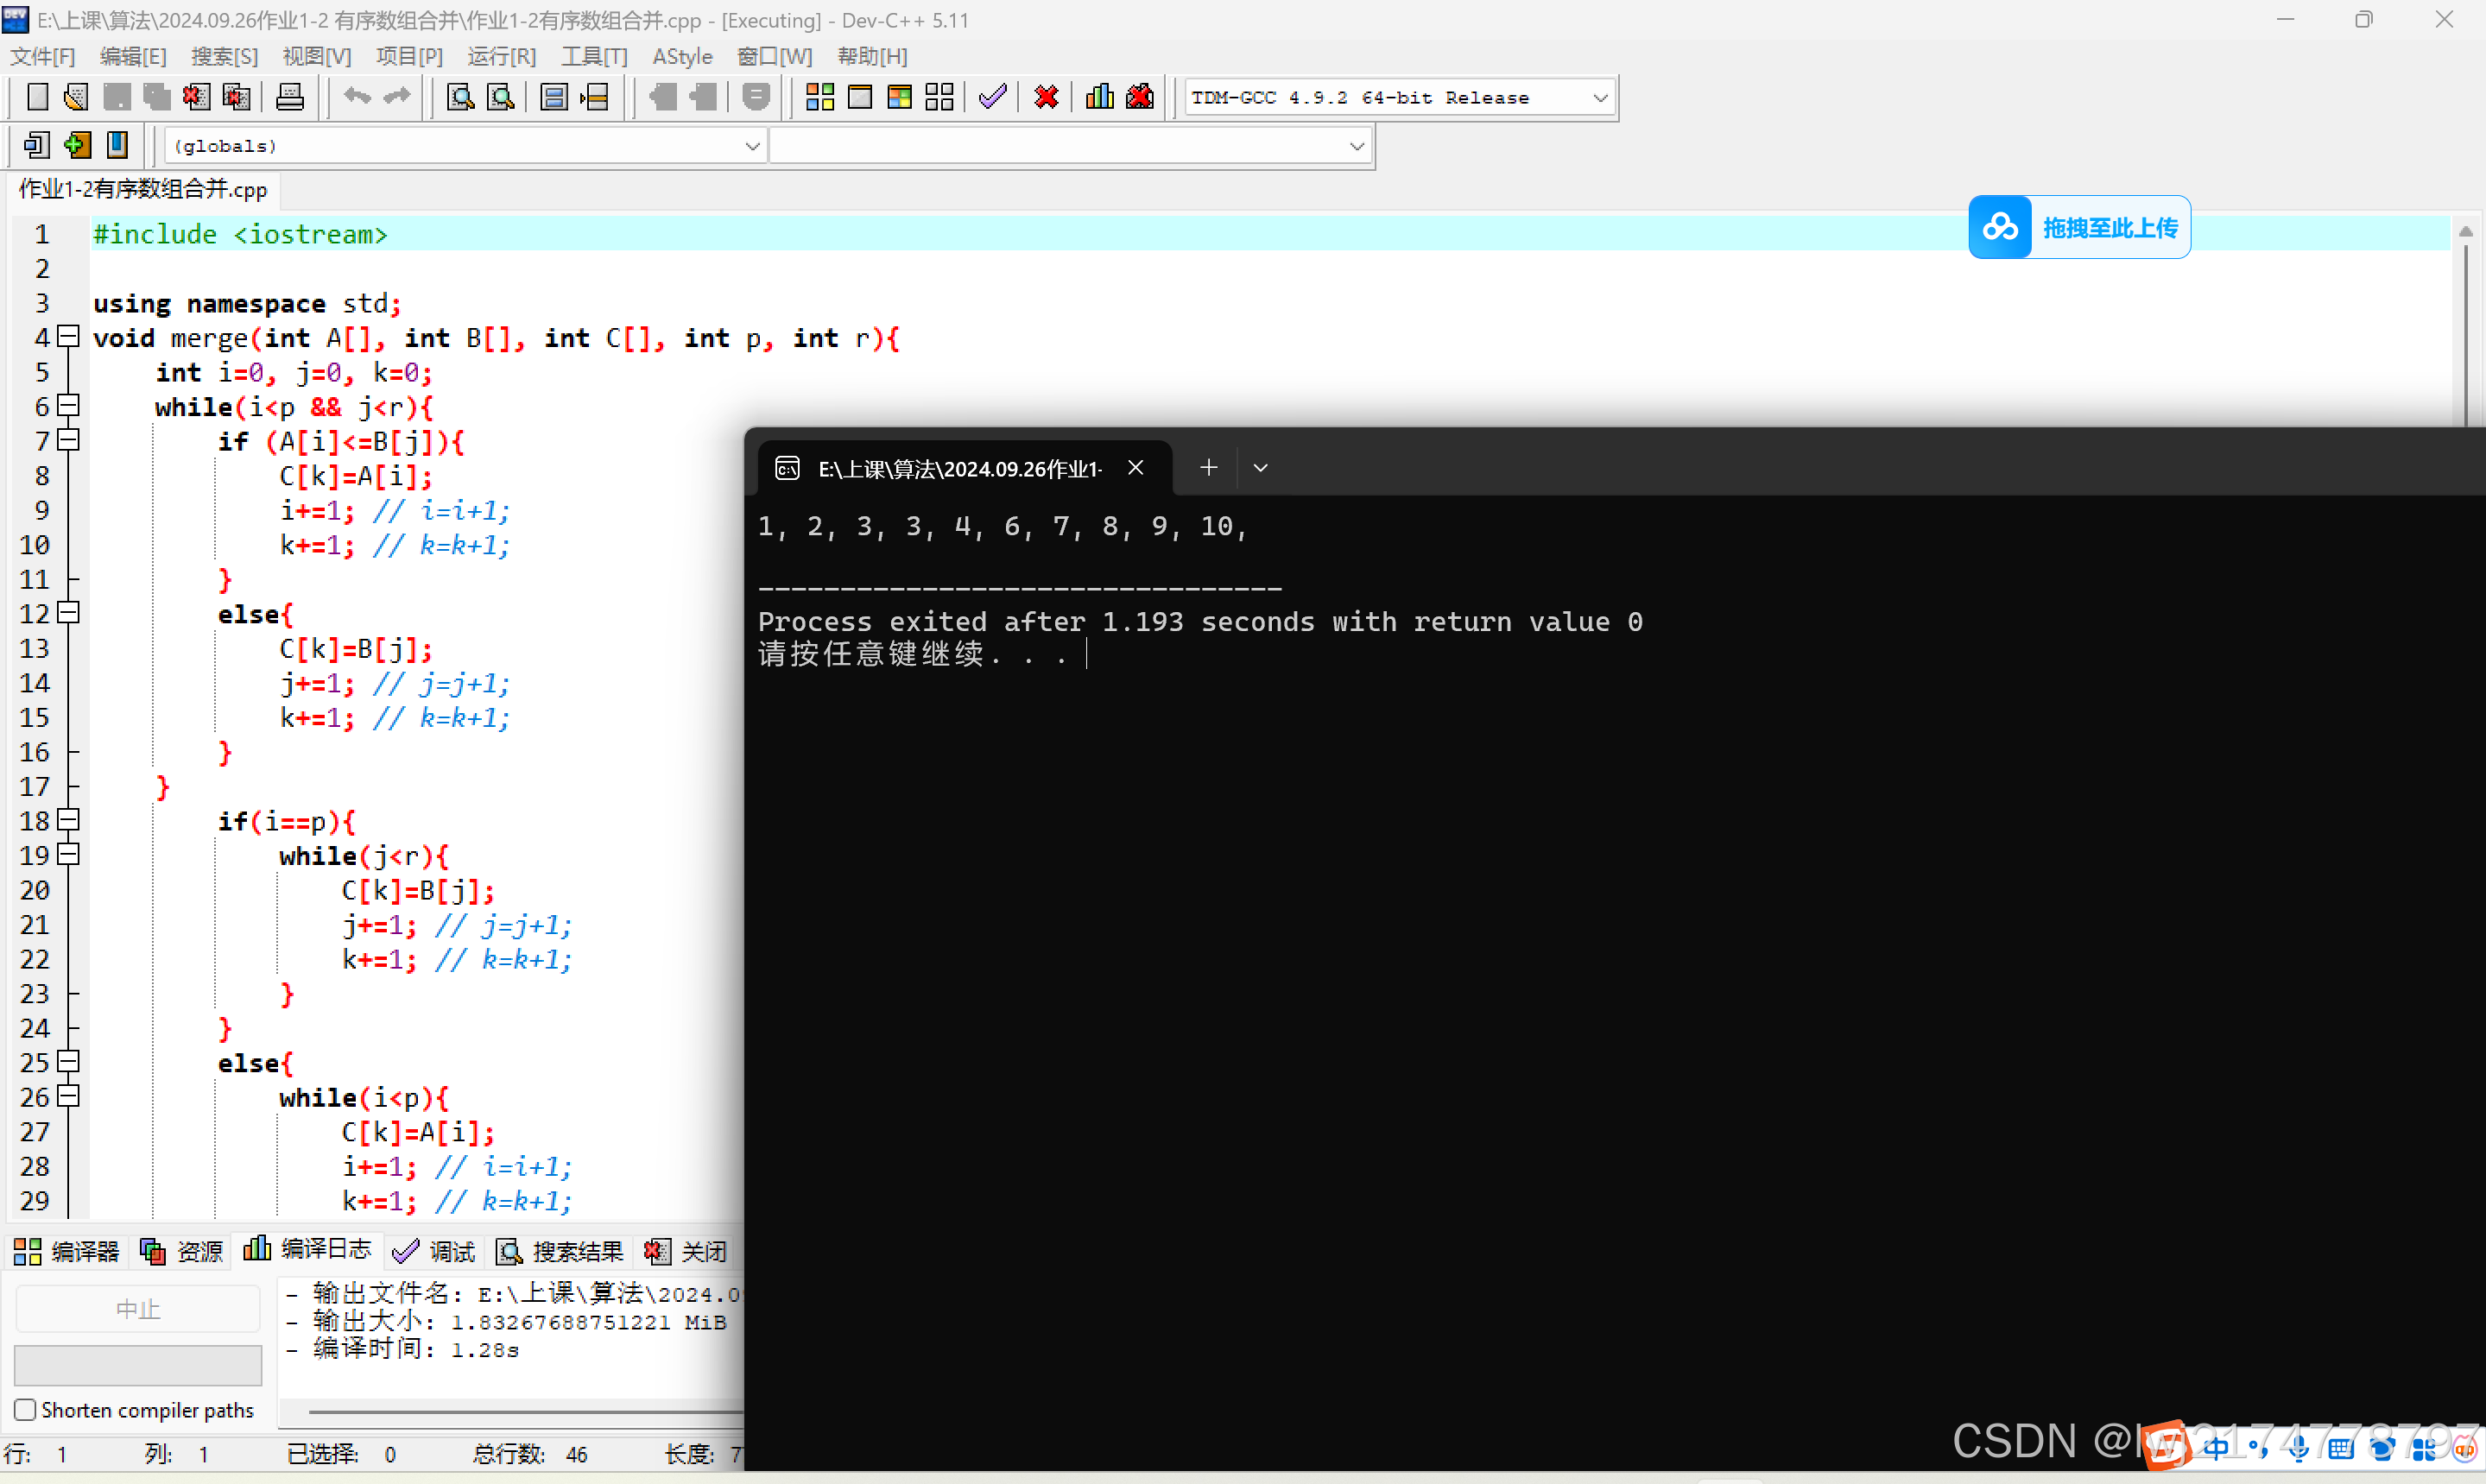Click the Print toolbar icon
The width and height of the screenshot is (2486, 1484).
tap(290, 97)
